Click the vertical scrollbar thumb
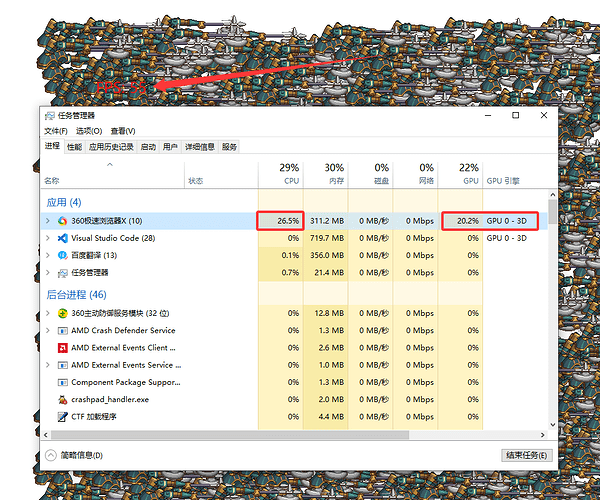Viewport: 600px width, 500px height. pos(552,212)
